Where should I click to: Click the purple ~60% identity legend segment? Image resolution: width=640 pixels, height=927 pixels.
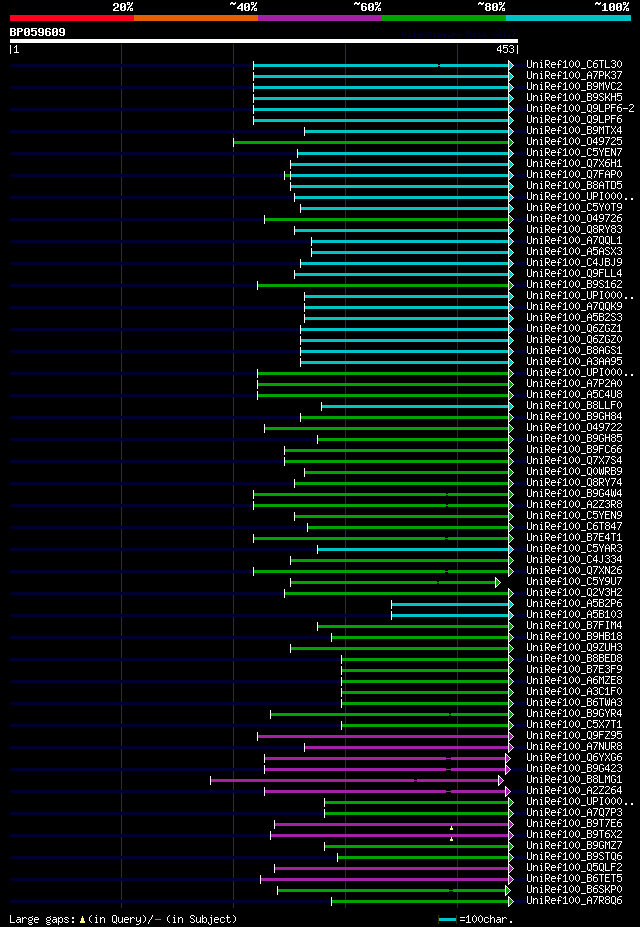tap(320, 18)
